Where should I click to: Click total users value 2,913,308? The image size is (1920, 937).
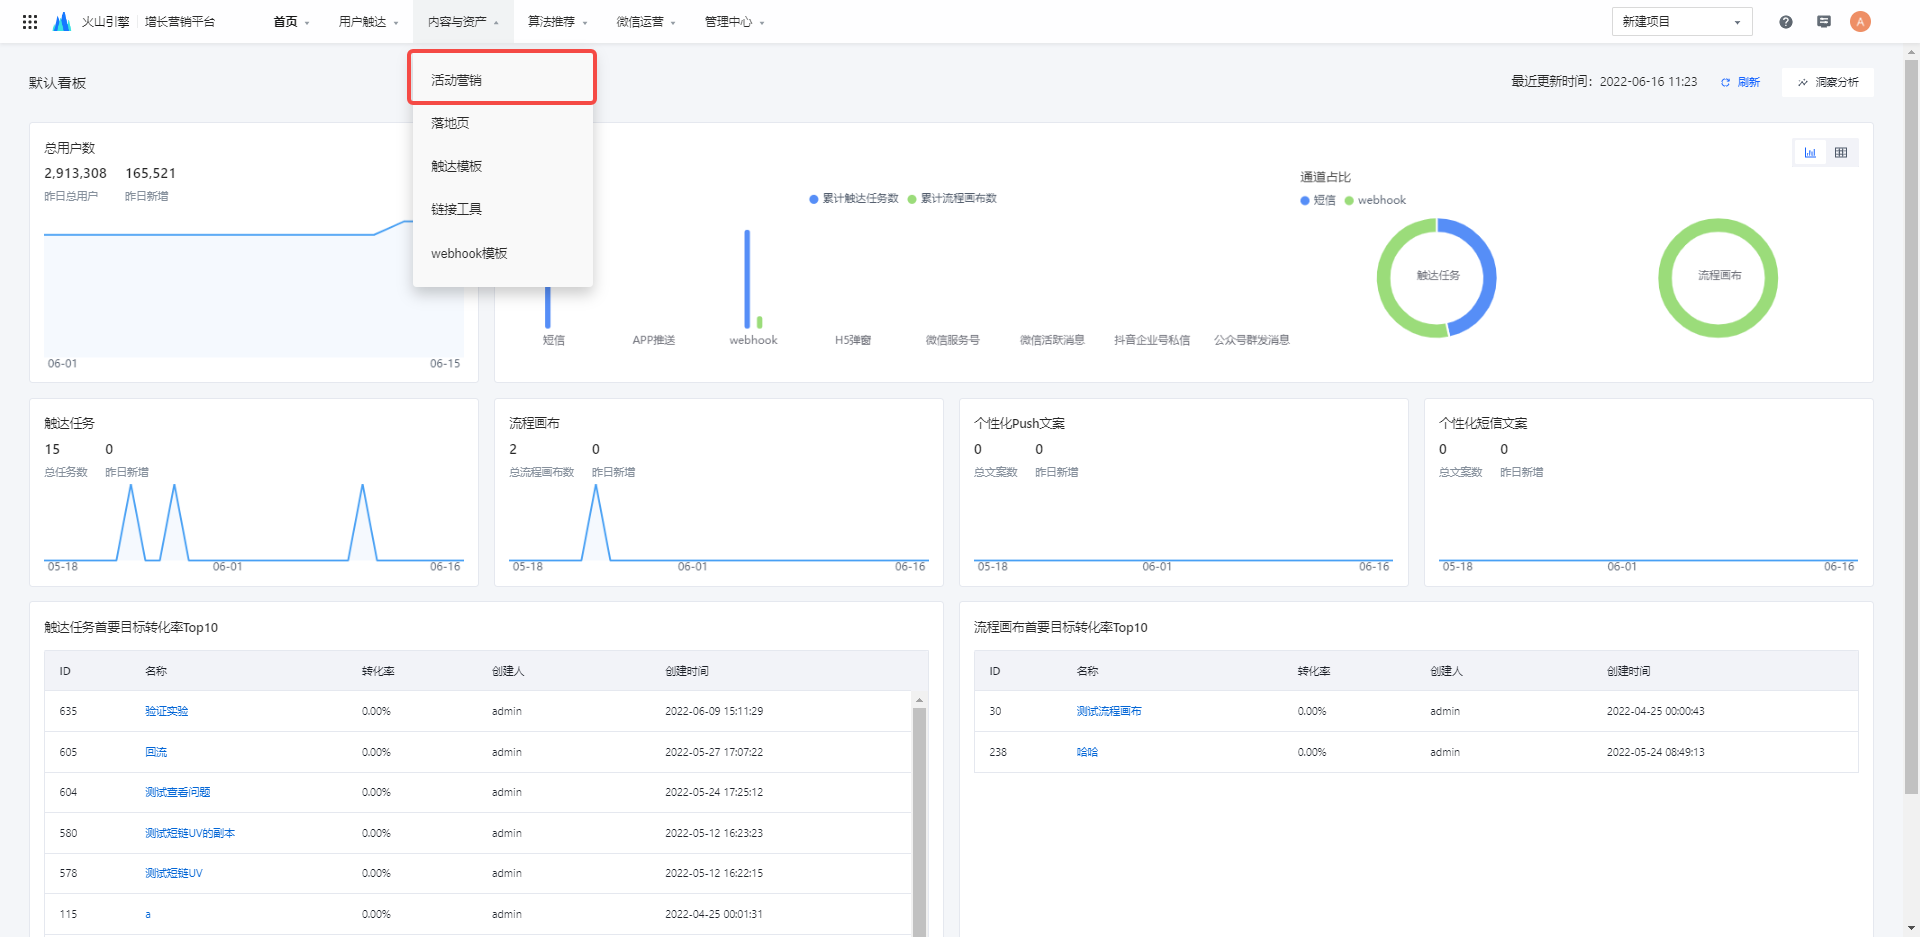point(75,173)
